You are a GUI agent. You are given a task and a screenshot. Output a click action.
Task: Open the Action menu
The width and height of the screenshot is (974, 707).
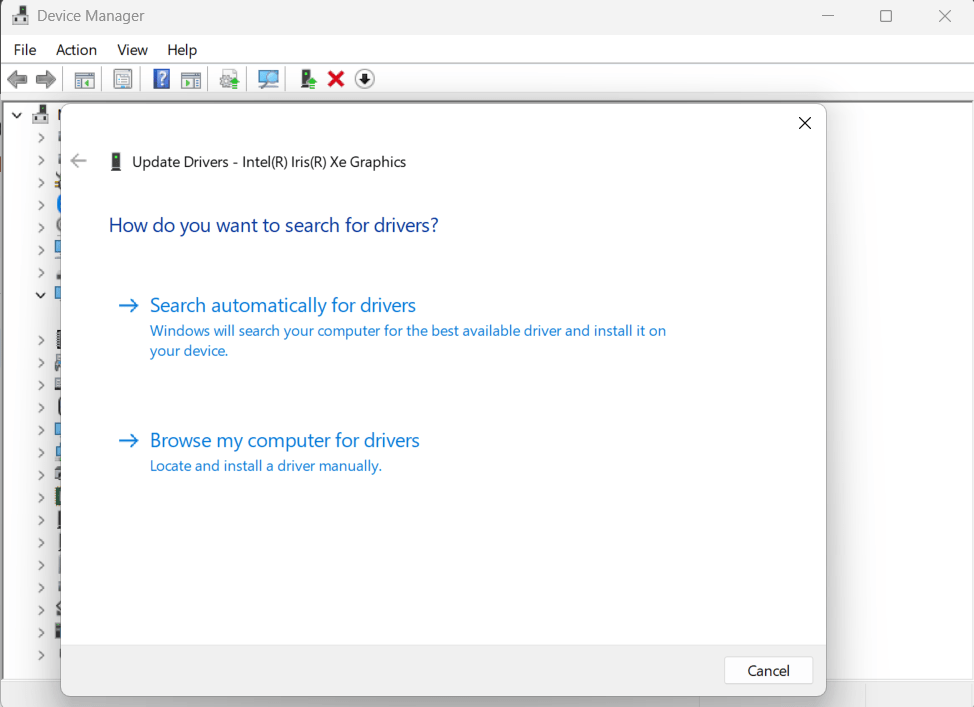[x=76, y=50]
